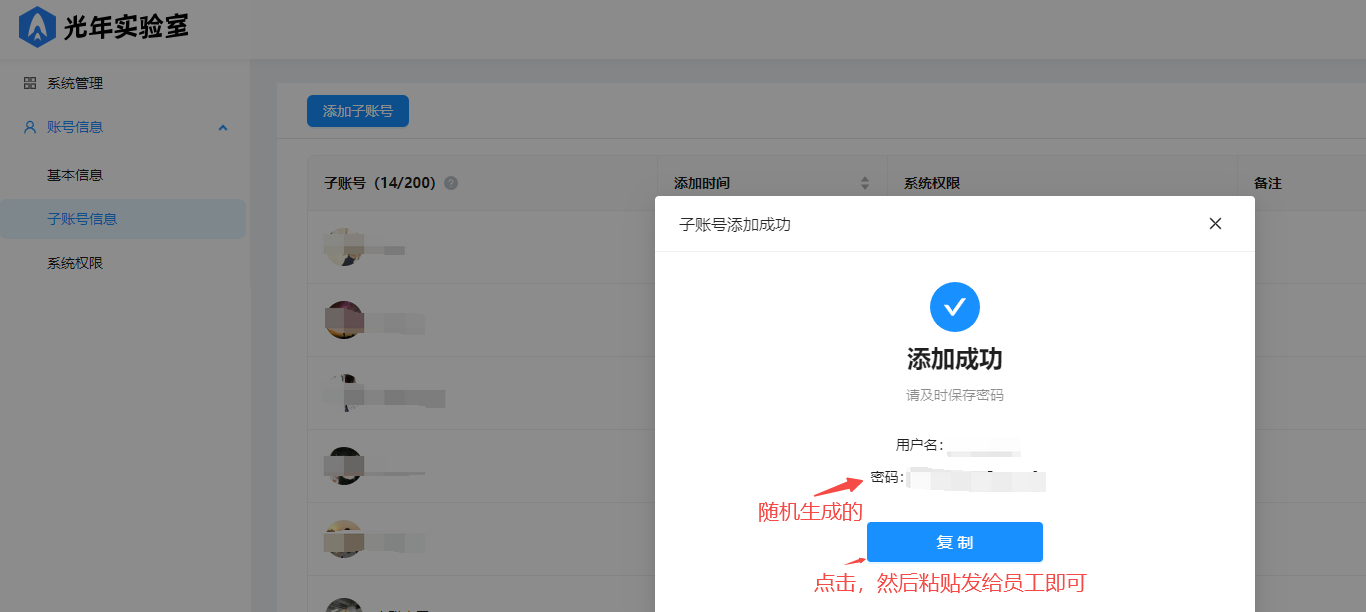Click the first sub-account avatar

click(x=343, y=247)
